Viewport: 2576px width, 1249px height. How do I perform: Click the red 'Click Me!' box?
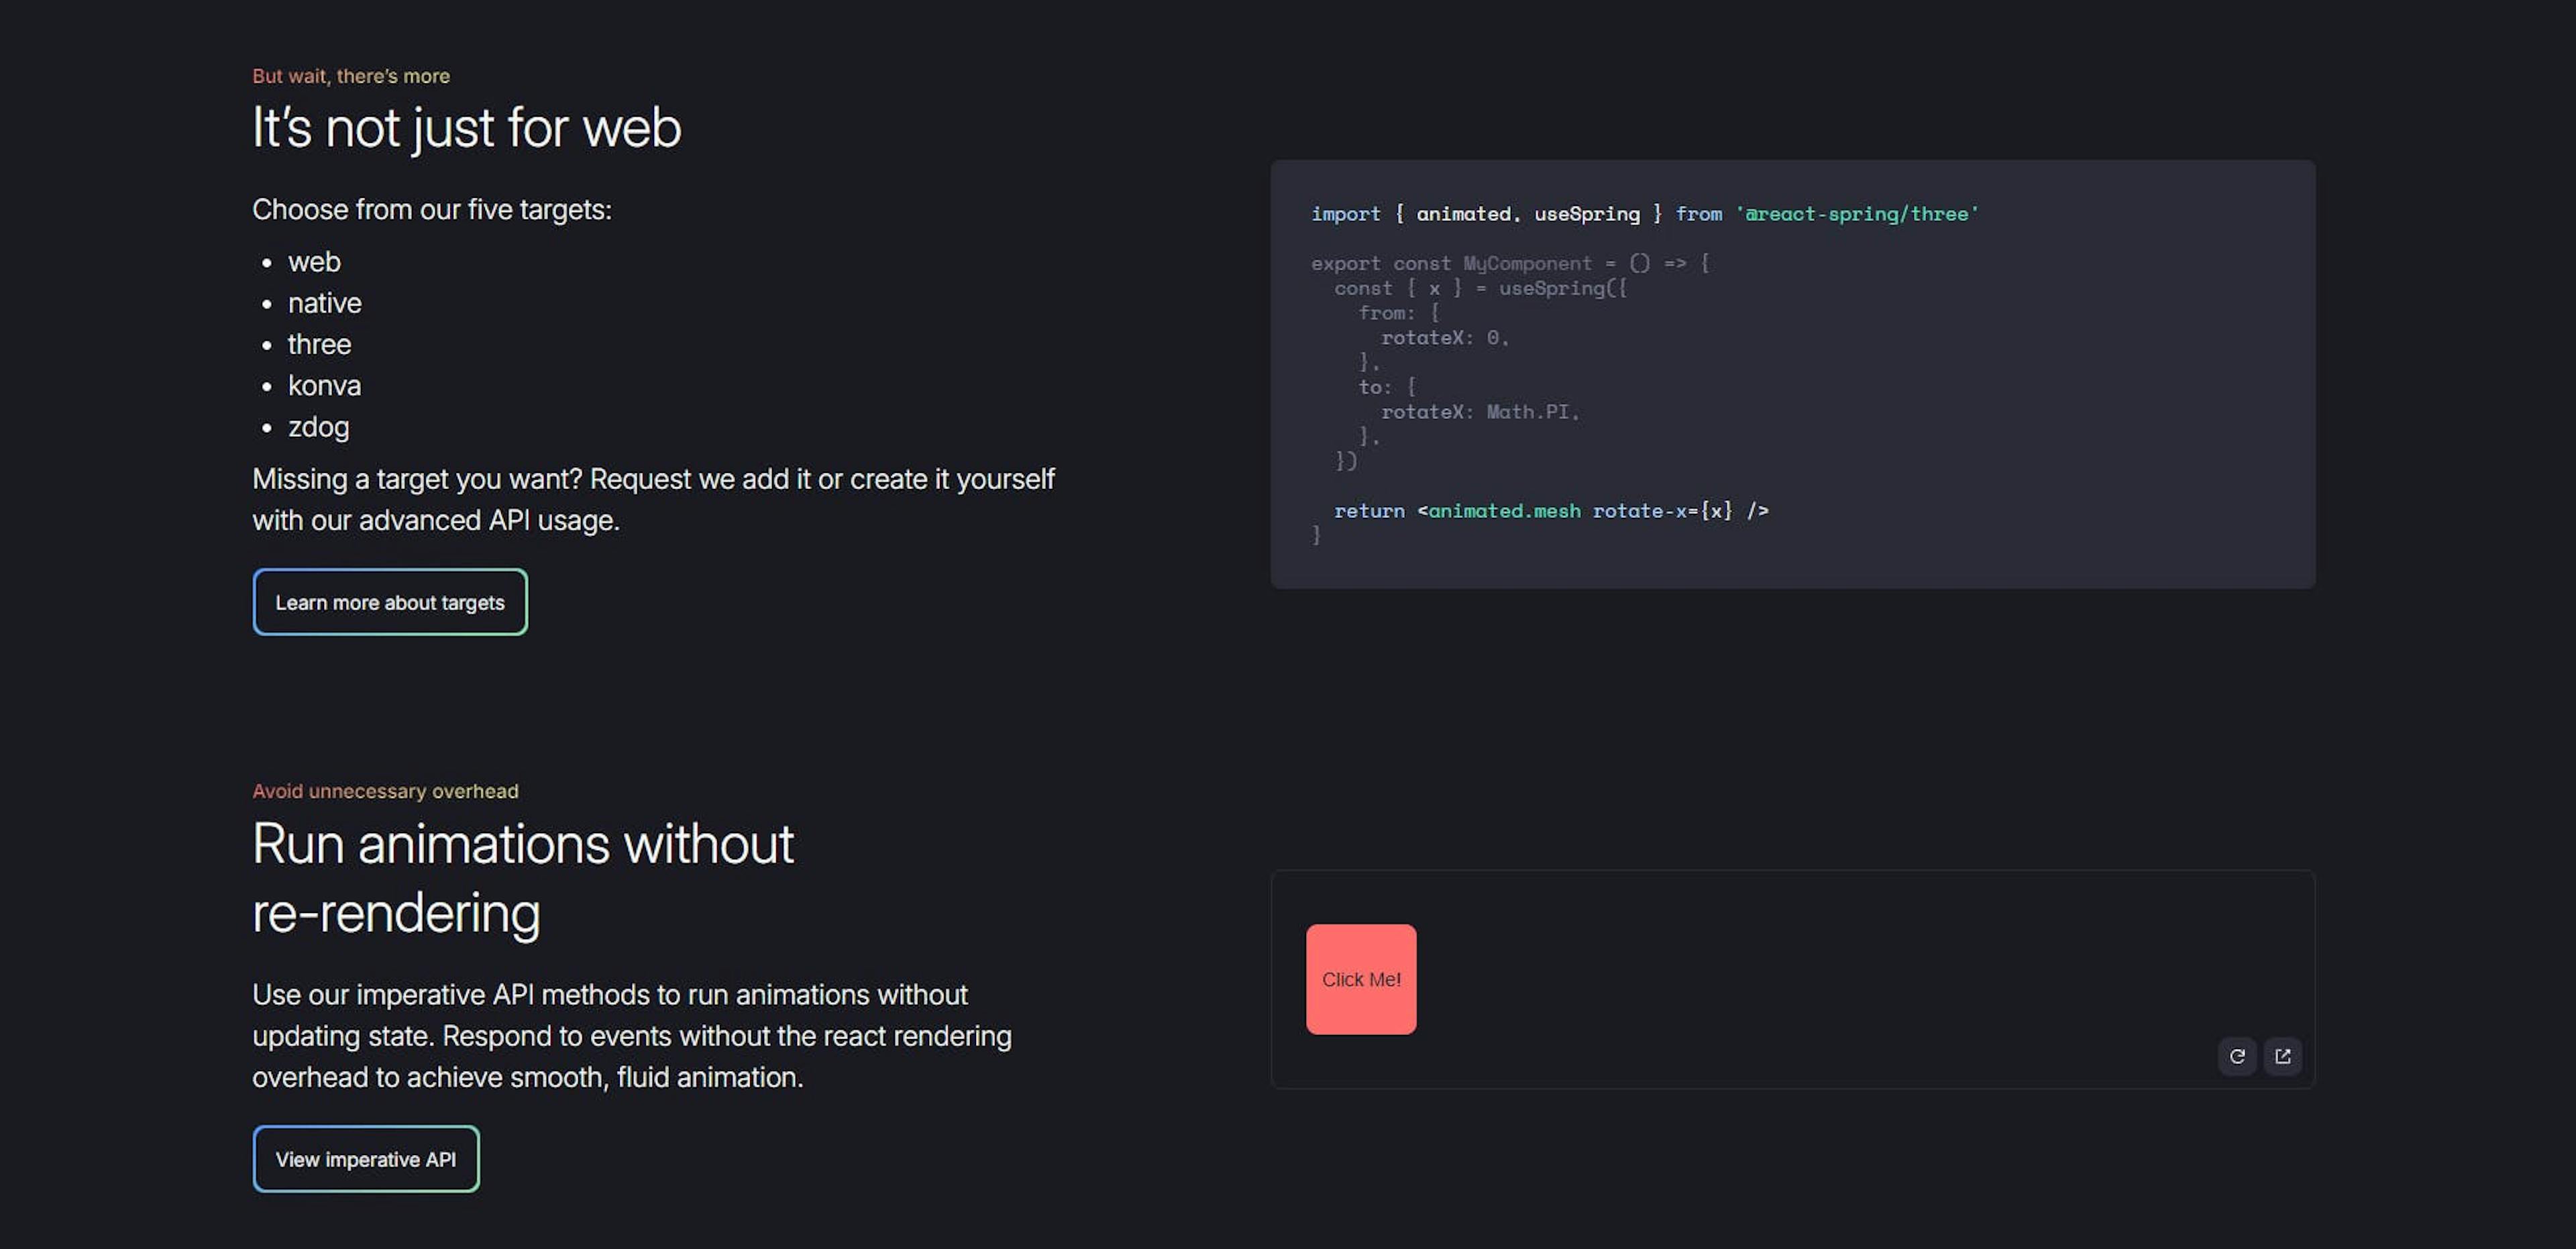(x=1361, y=979)
